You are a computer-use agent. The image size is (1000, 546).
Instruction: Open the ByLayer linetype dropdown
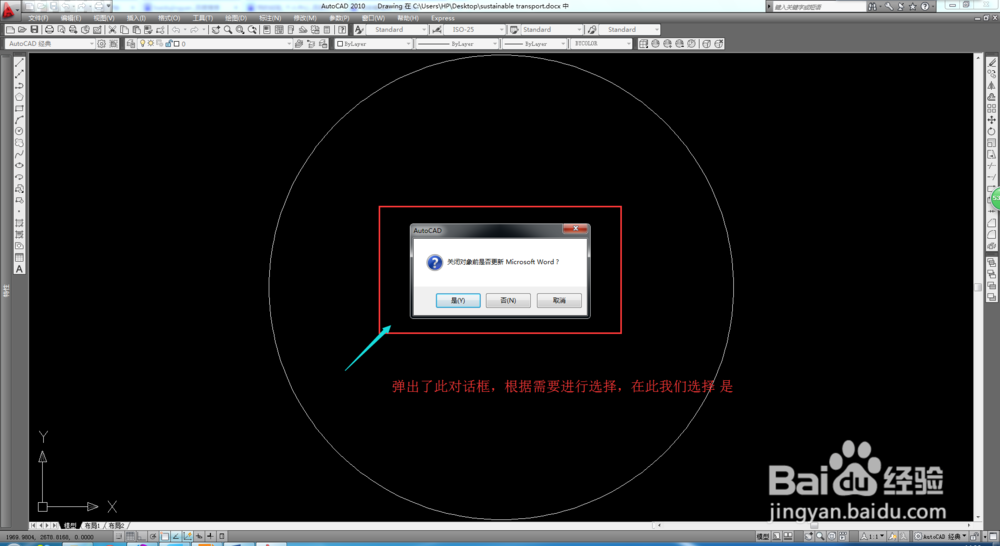pos(457,43)
